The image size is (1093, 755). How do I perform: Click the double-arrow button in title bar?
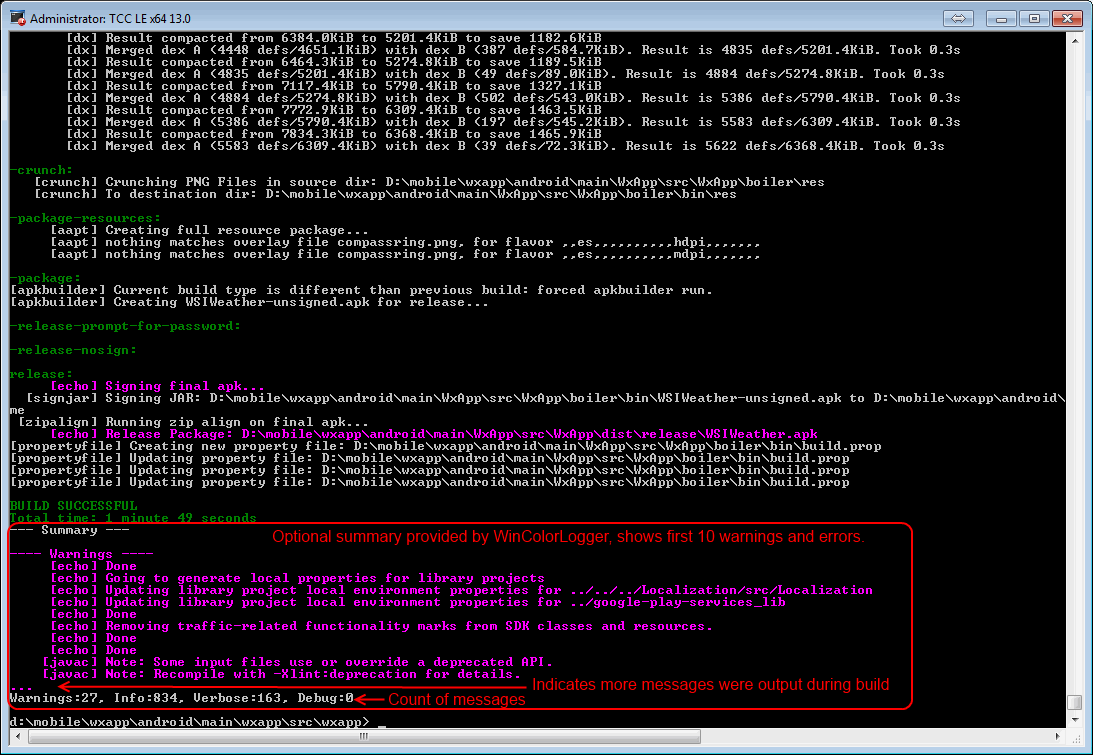click(x=958, y=18)
